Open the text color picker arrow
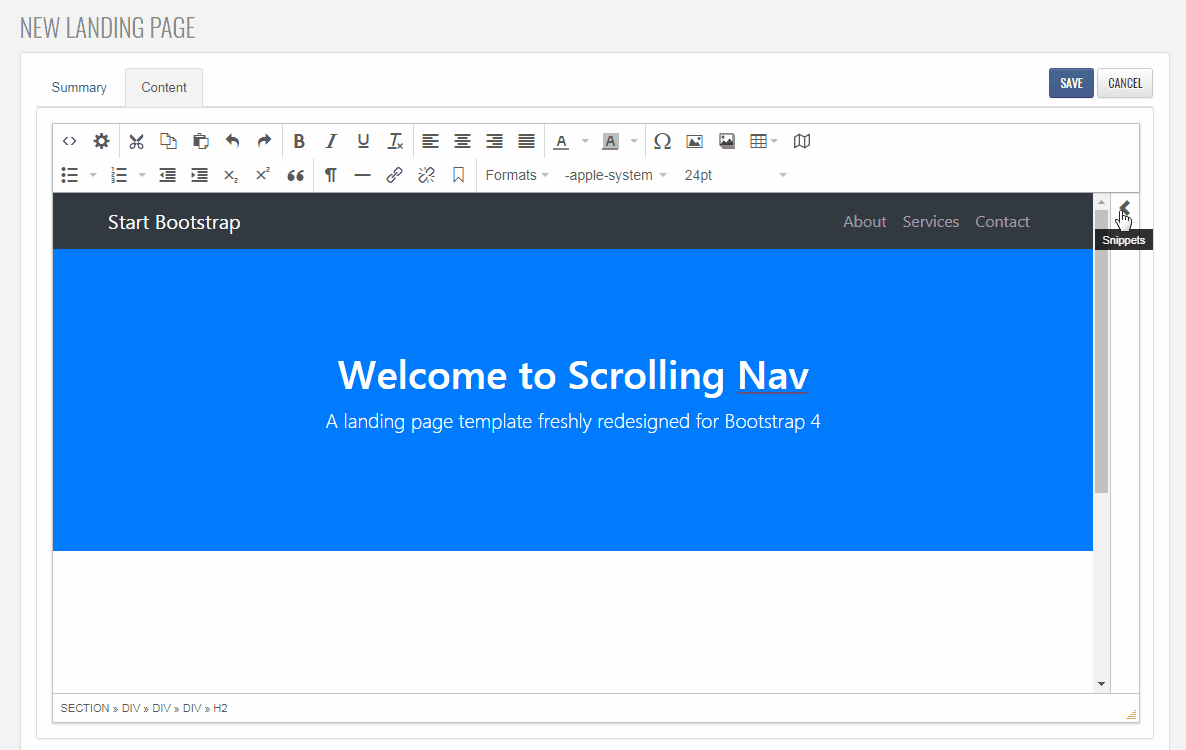Image resolution: width=1186 pixels, height=750 pixels. [x=585, y=141]
